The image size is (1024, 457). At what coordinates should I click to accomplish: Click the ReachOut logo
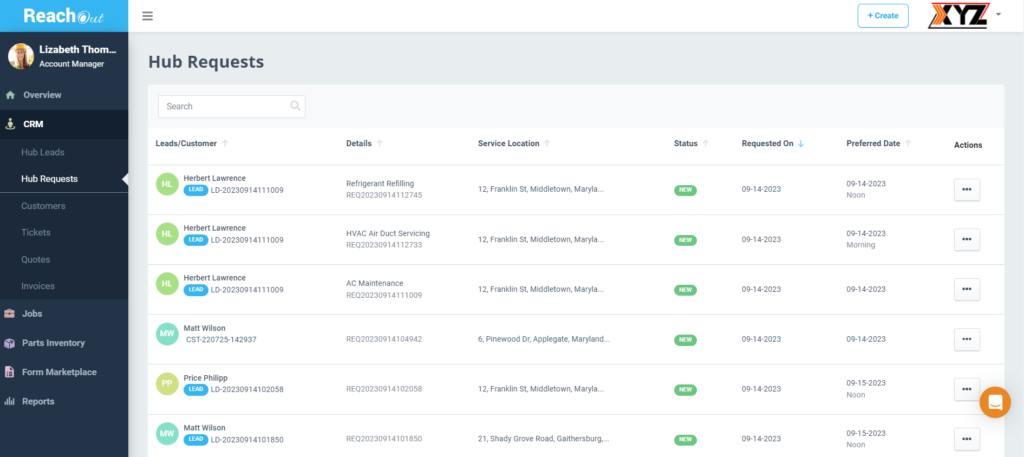(x=64, y=16)
